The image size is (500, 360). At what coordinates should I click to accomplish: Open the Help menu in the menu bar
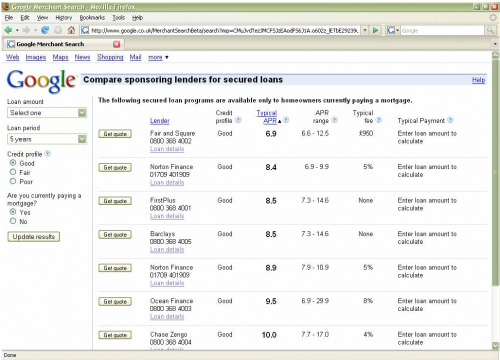[137, 18]
